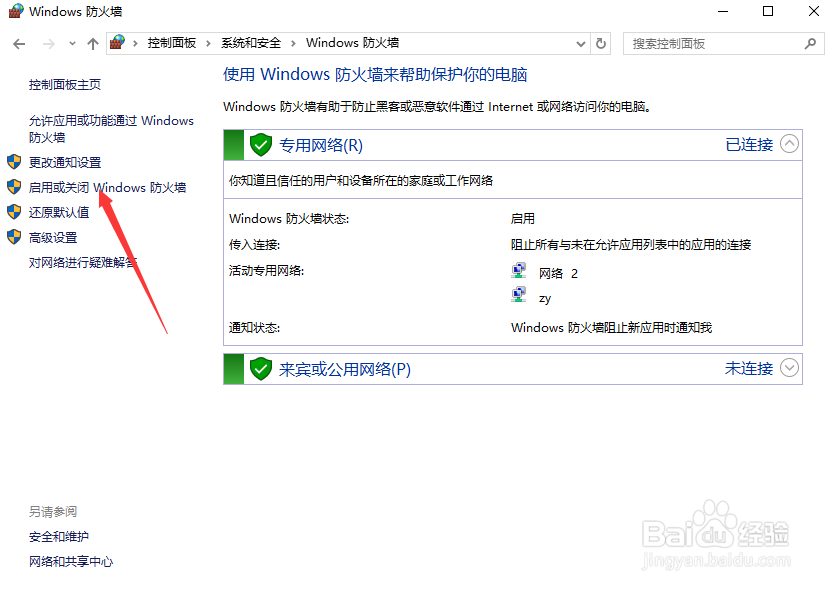Click shield icon beside 启用或关闭 Windows 防火墙
837x589 pixels.
[x=14, y=187]
